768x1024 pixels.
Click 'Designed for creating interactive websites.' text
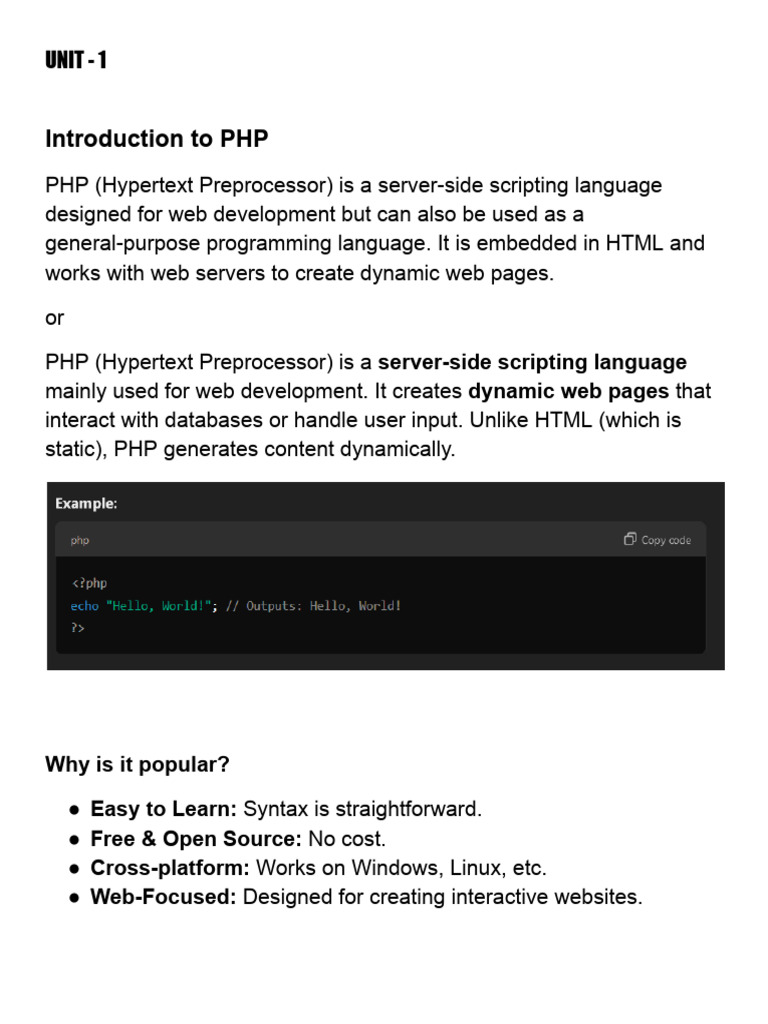[443, 897]
